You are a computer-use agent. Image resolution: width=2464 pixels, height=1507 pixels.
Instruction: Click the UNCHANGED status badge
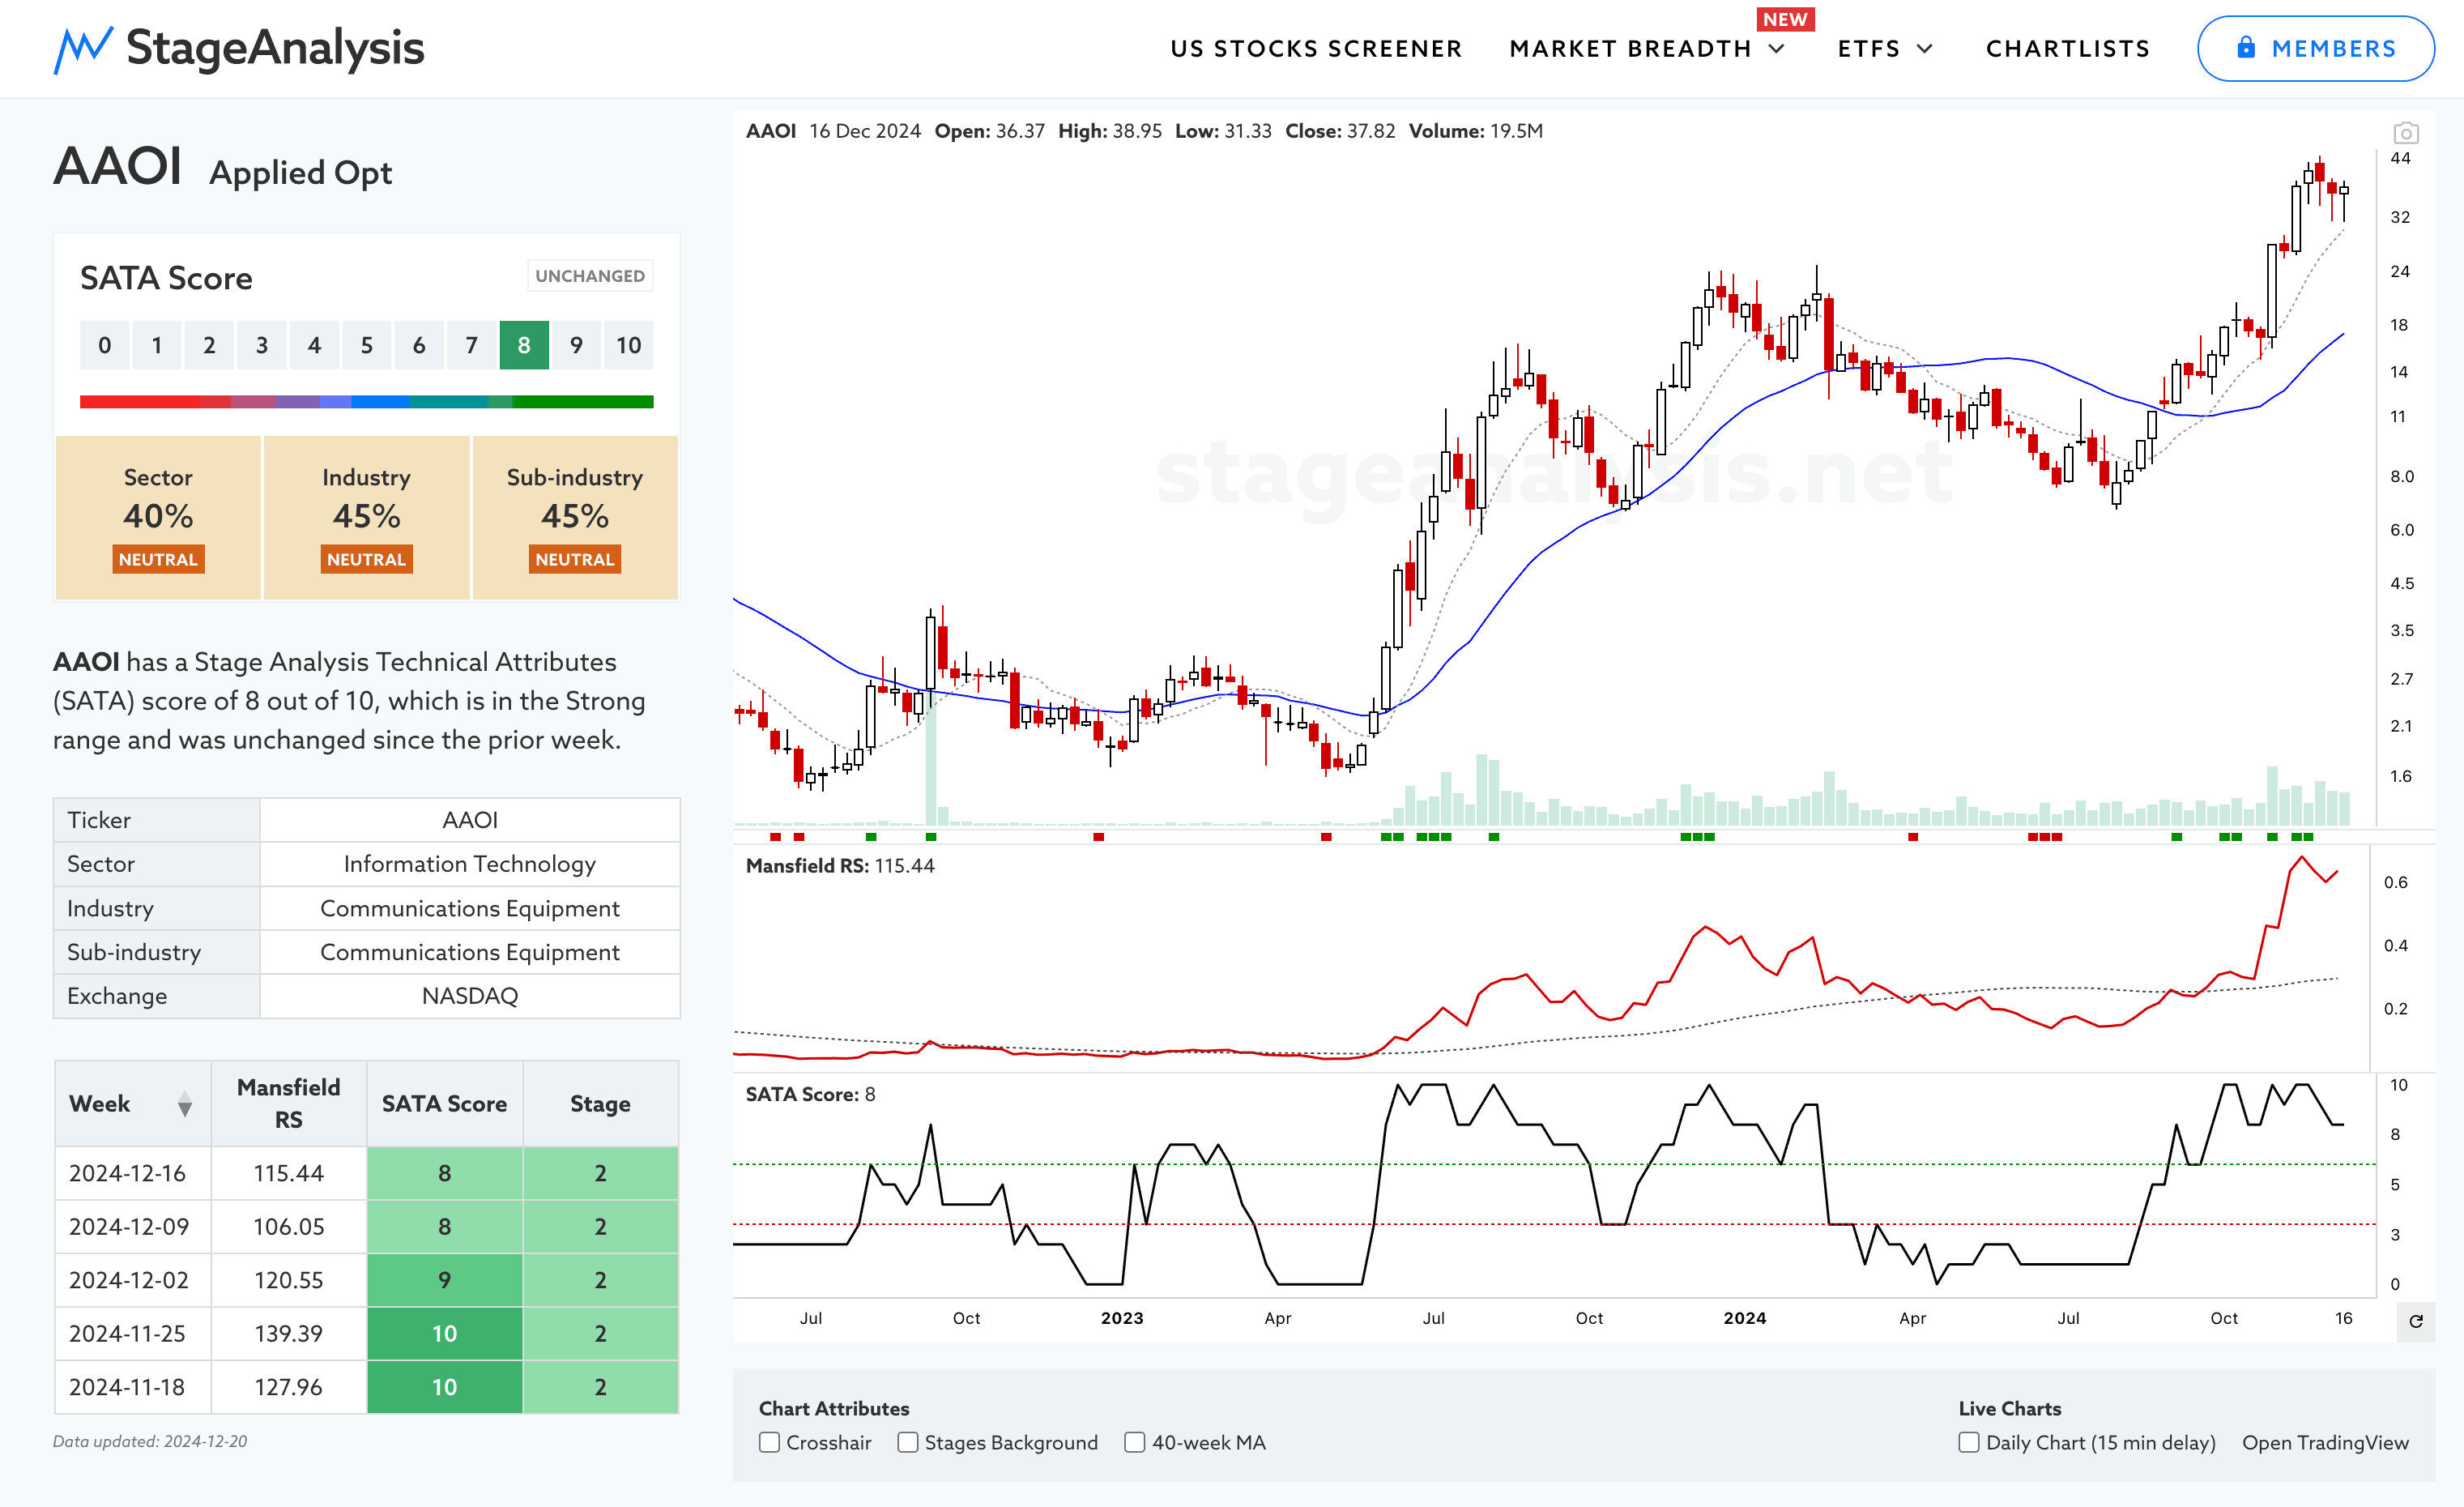pyautogui.click(x=590, y=276)
